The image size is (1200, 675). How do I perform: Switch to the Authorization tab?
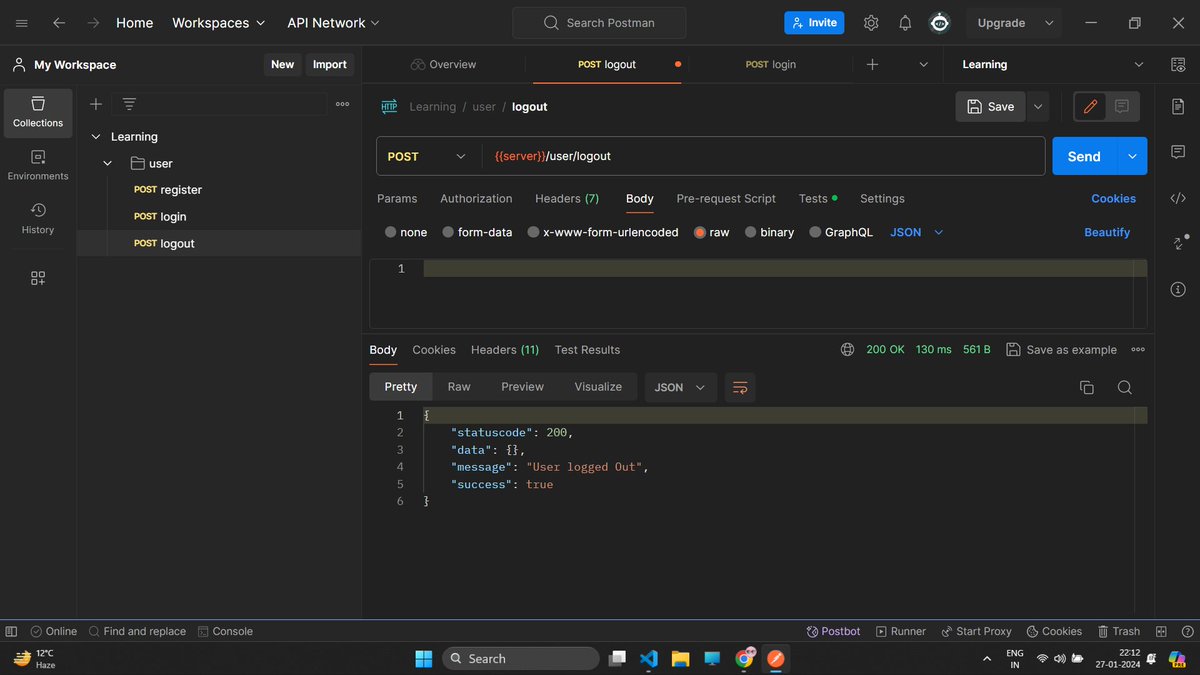(476, 198)
